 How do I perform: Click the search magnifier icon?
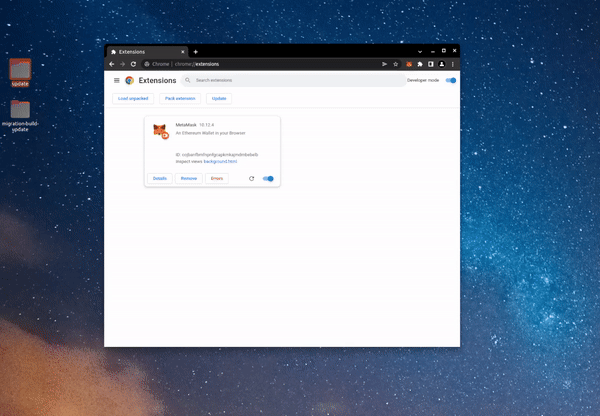pos(188,80)
